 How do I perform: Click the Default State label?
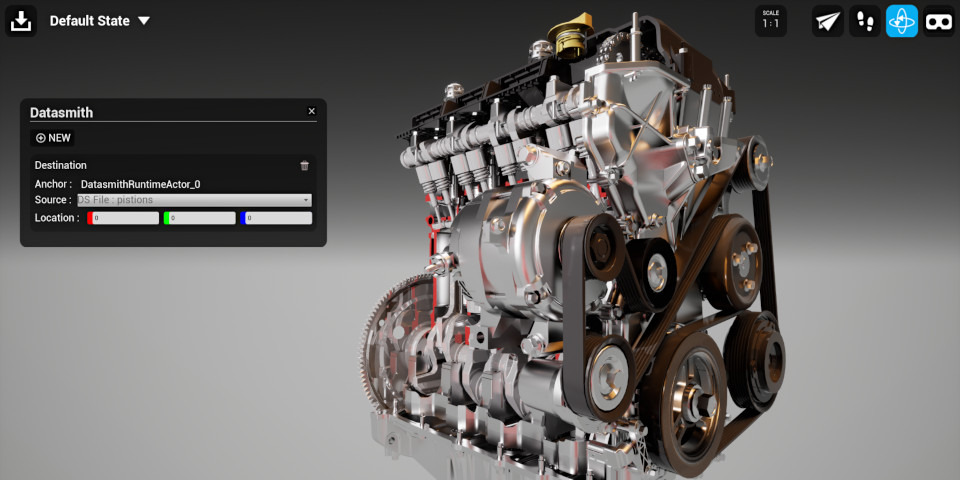pos(89,21)
